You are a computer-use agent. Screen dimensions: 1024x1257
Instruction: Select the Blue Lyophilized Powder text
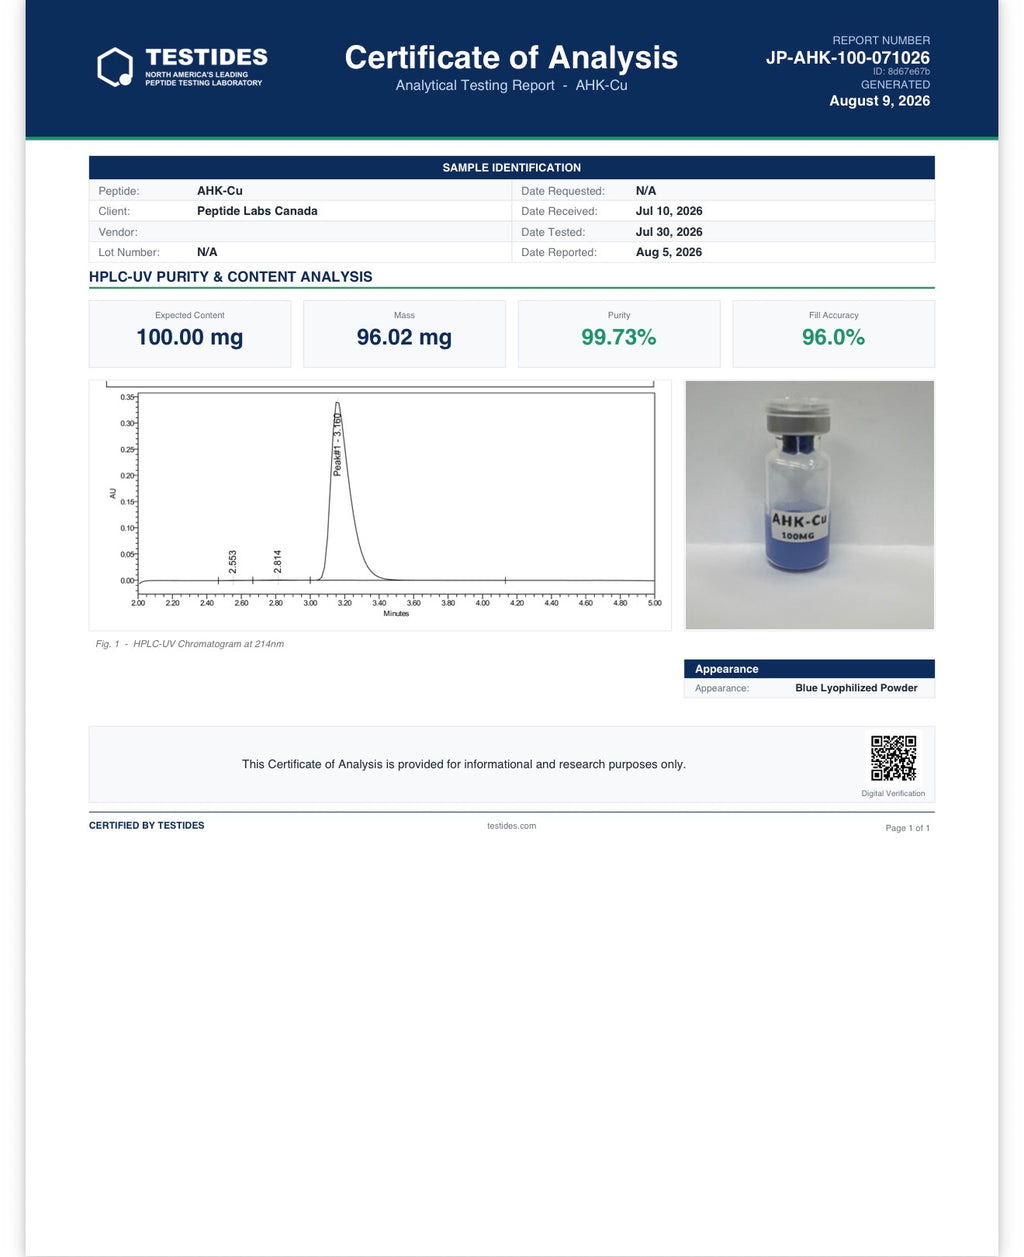[x=856, y=688]
